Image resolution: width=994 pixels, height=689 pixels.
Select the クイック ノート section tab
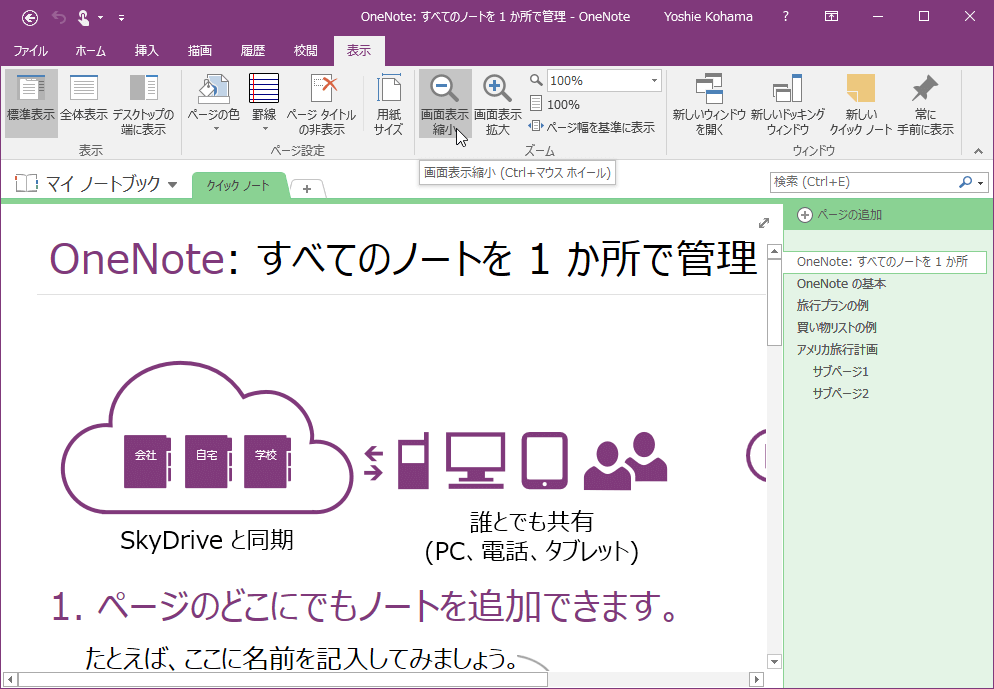pyautogui.click(x=238, y=186)
